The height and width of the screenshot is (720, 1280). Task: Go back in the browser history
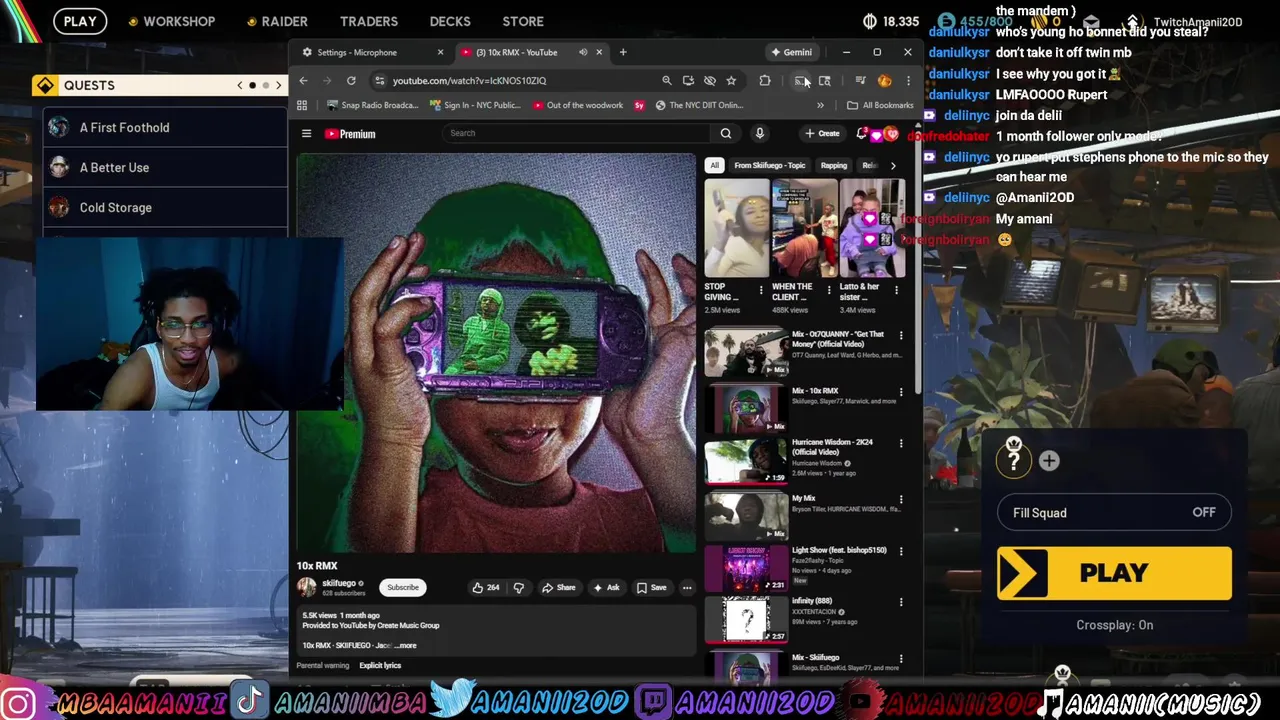[x=304, y=81]
